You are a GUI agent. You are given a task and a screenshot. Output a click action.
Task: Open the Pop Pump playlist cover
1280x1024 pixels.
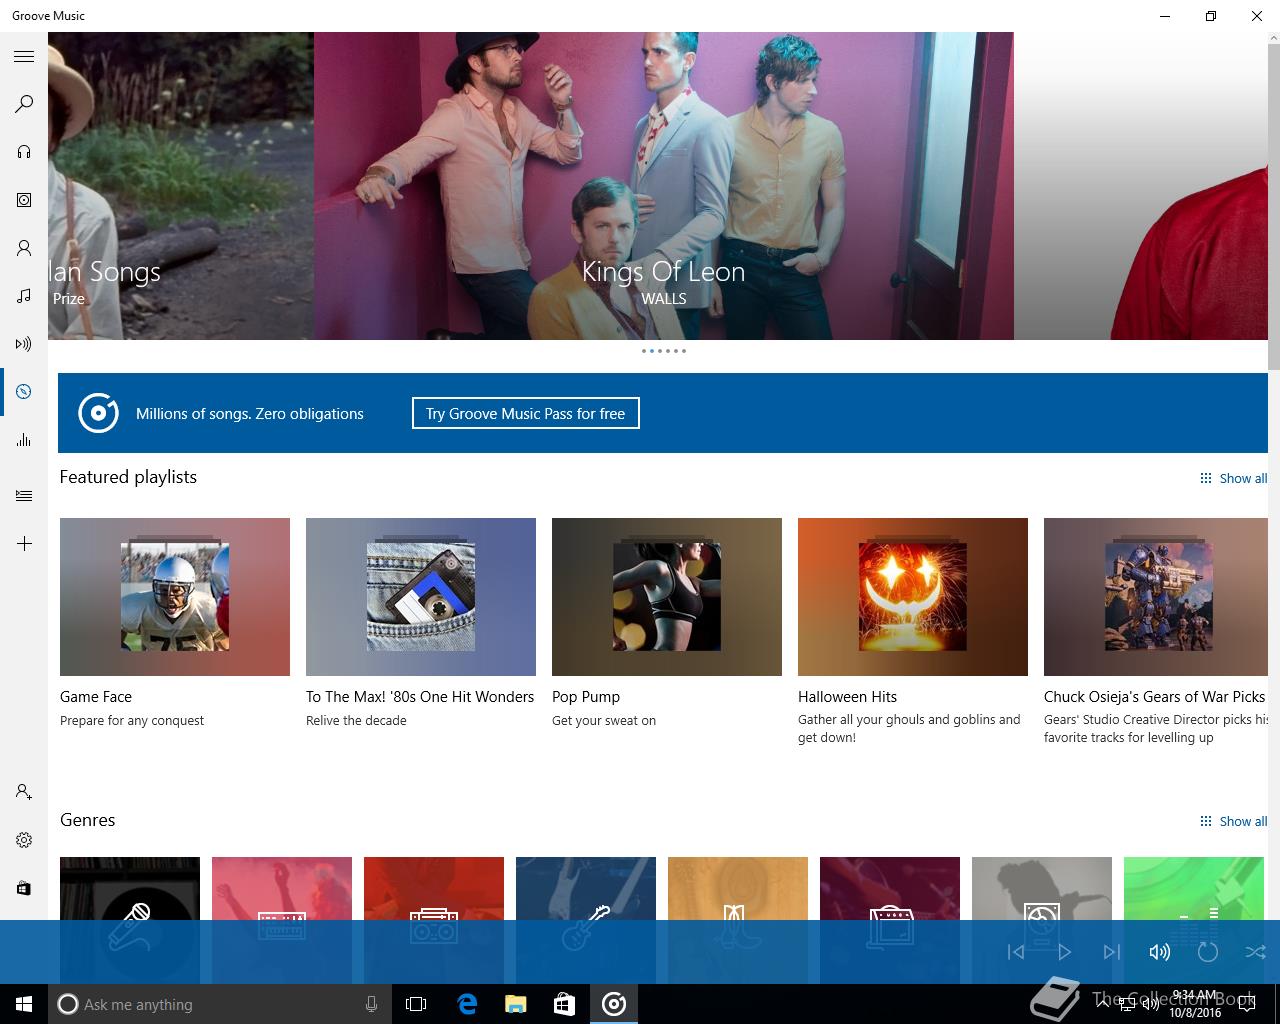click(667, 597)
